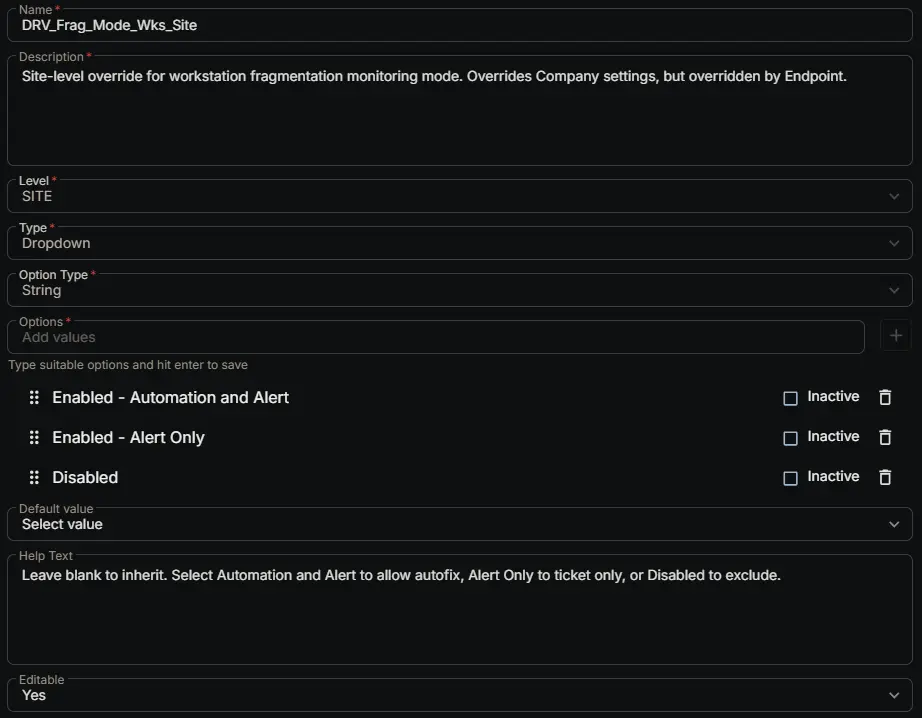Delete the Disabled option with trash icon
922x718 pixels.
click(x=885, y=477)
